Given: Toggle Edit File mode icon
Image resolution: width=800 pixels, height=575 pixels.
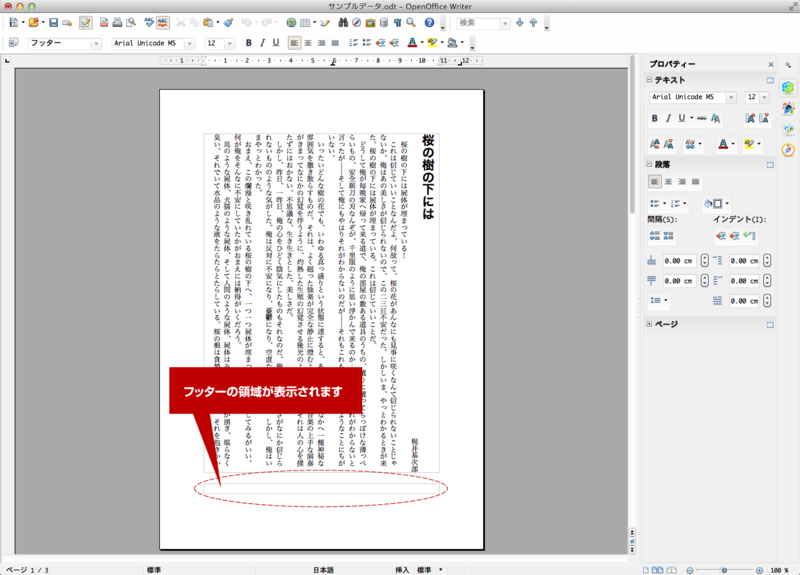Looking at the screenshot, I should click(x=85, y=22).
